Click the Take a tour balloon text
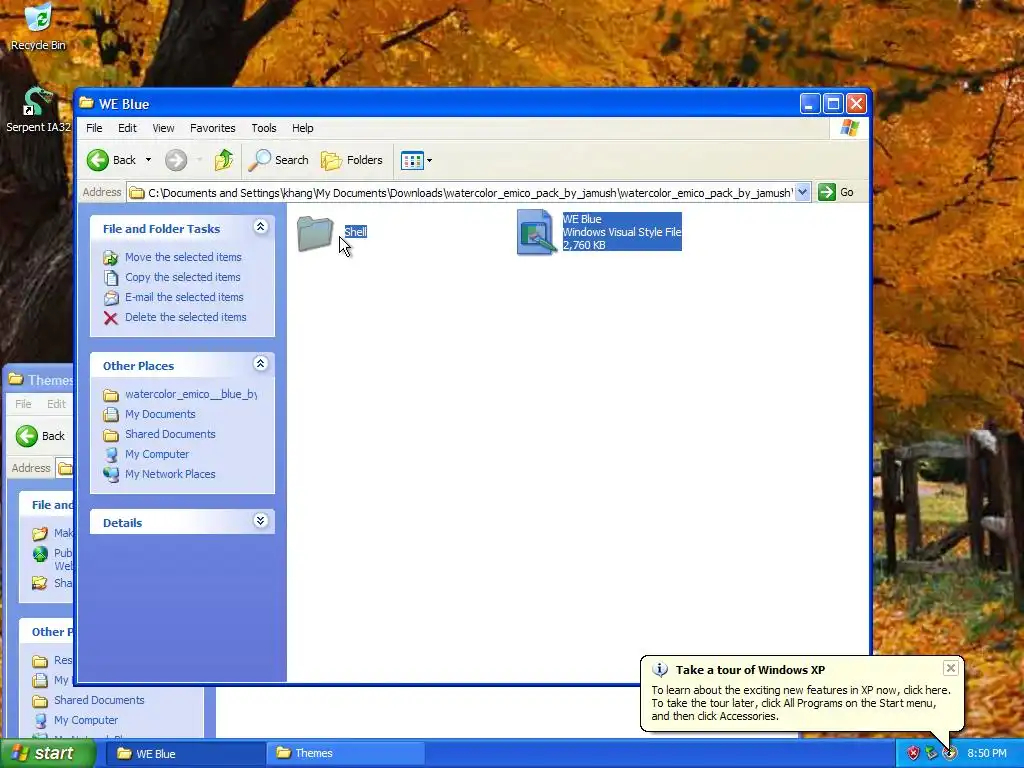Viewport: 1024px width, 768px height. click(x=801, y=703)
